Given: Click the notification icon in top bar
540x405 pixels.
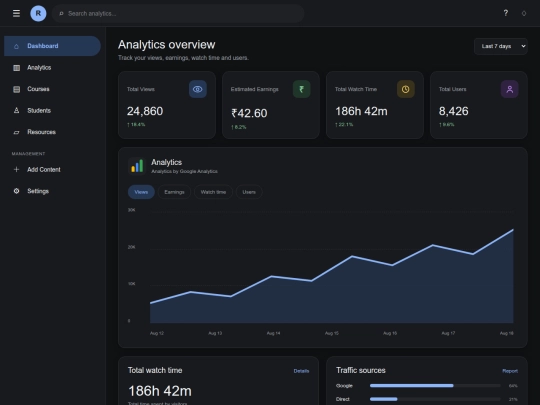Looking at the screenshot, I should 524,13.
